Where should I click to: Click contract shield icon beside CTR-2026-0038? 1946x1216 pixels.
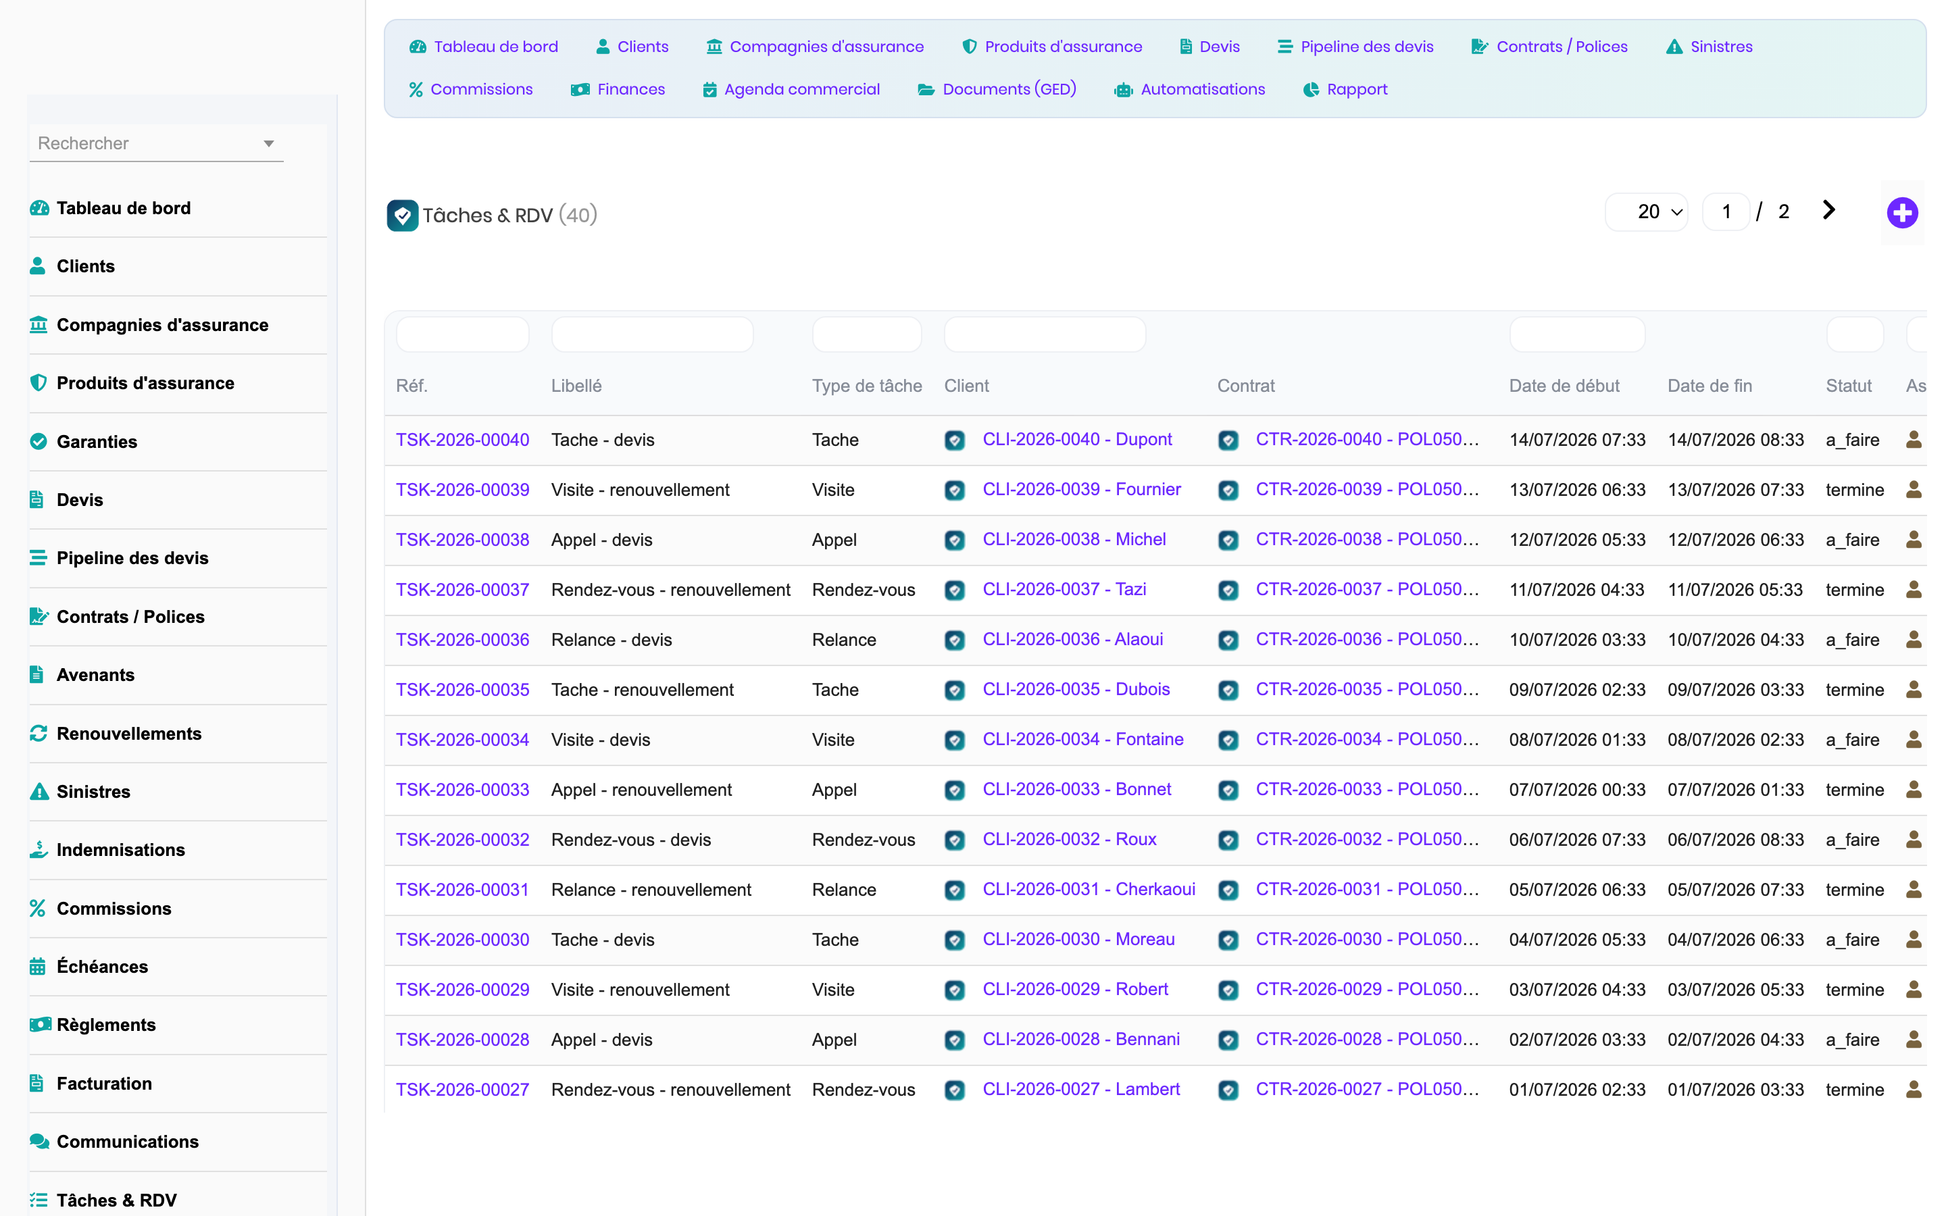pos(1228,540)
